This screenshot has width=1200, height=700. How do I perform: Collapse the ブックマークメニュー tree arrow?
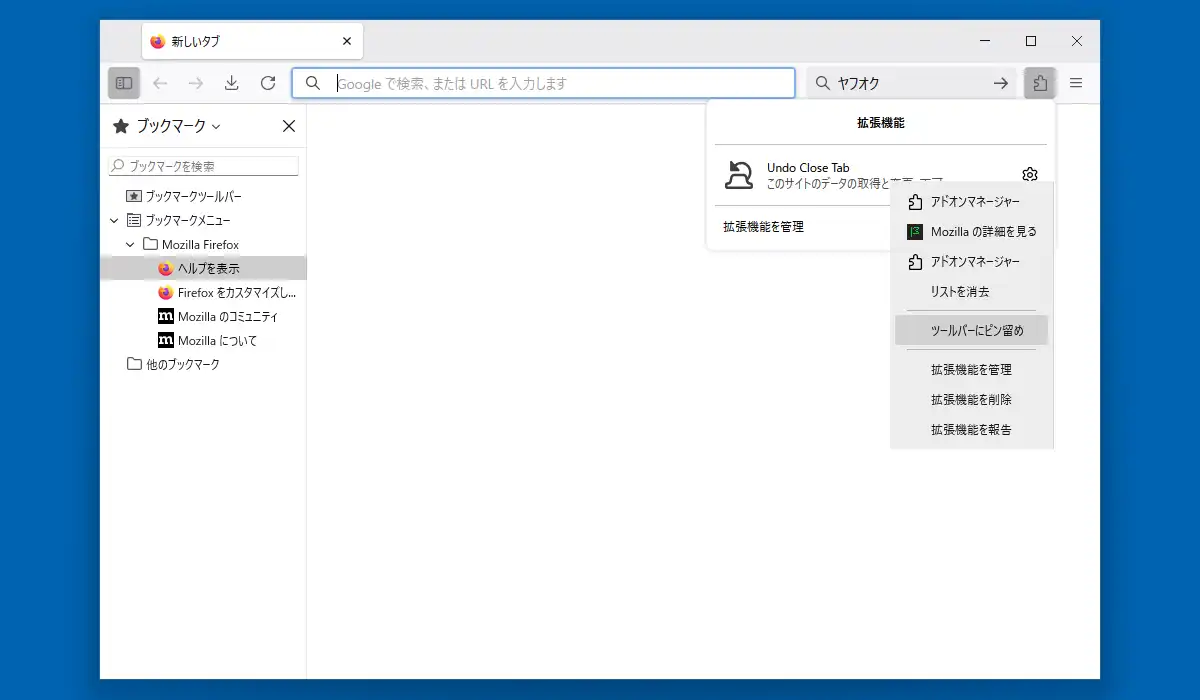pyautogui.click(x=114, y=220)
